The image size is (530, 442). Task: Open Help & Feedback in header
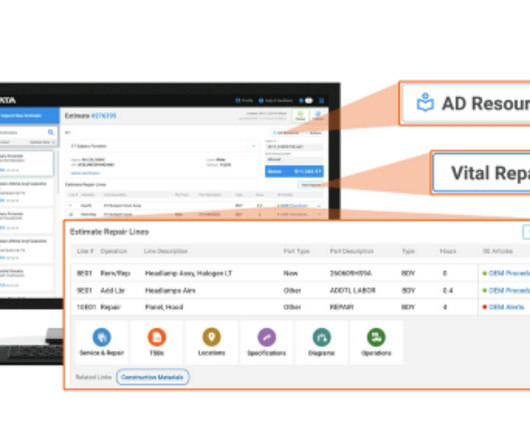(275, 100)
